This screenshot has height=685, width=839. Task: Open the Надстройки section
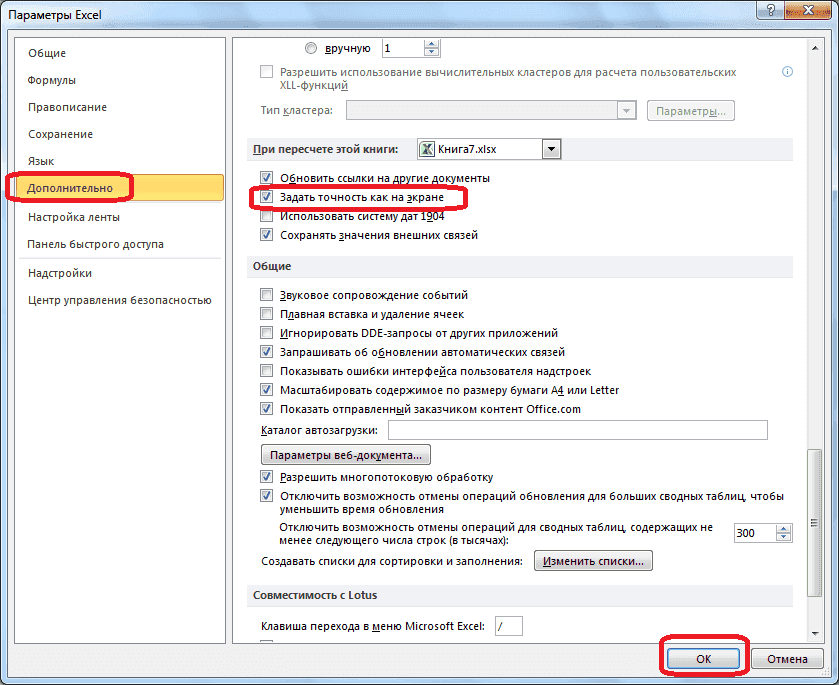pyautogui.click(x=59, y=271)
